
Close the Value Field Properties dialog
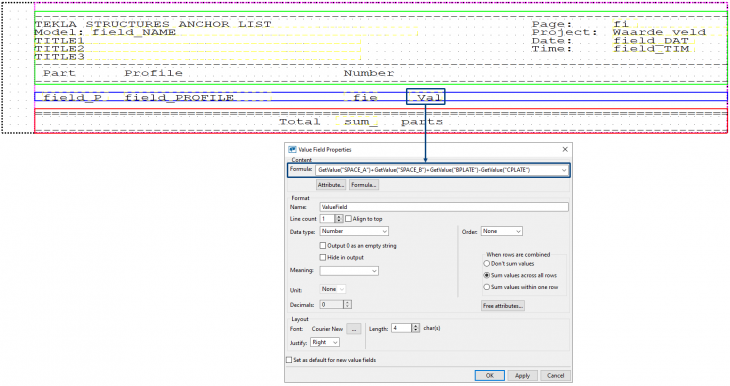coord(565,149)
